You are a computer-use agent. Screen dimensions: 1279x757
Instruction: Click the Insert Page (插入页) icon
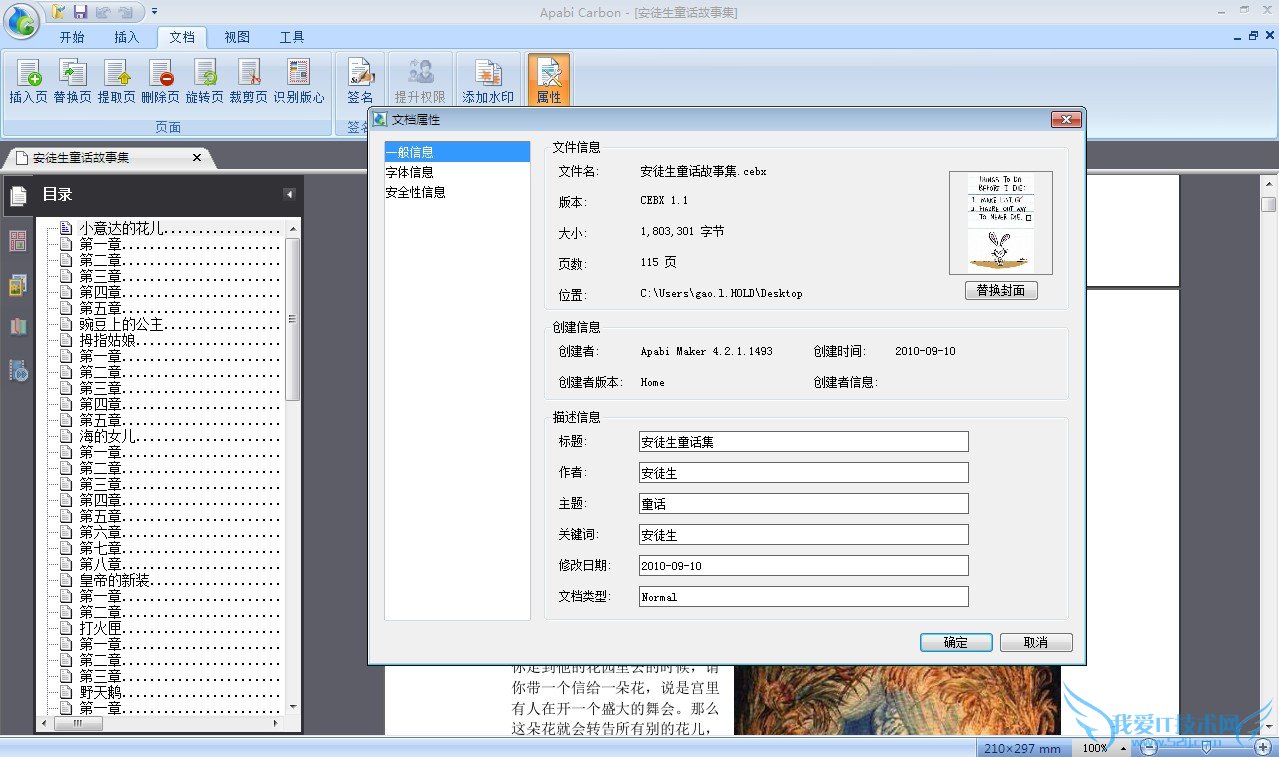pos(28,74)
